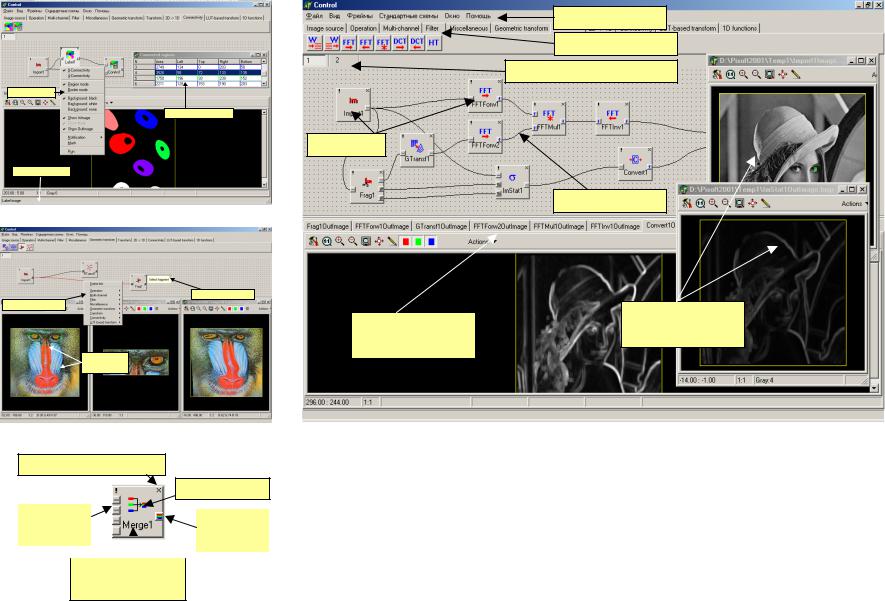Select the FFTForw1 node

pyautogui.click(x=485, y=95)
